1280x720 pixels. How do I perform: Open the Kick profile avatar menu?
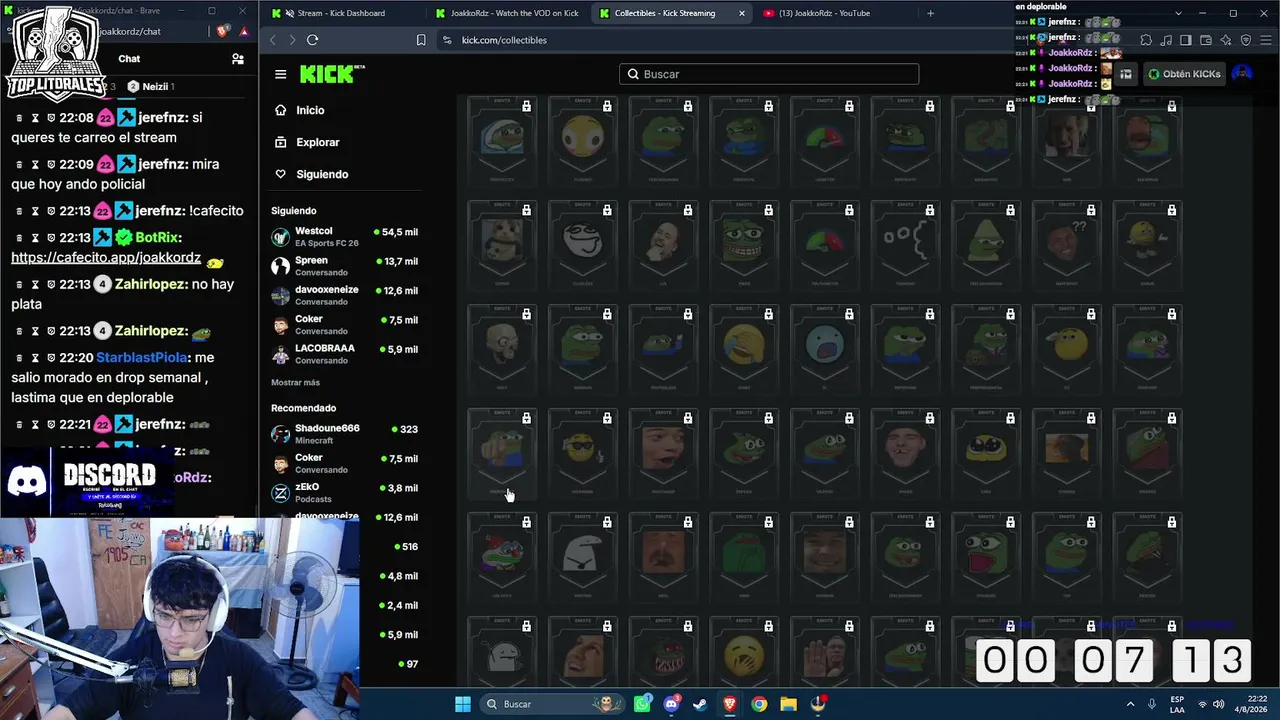[x=1242, y=74]
